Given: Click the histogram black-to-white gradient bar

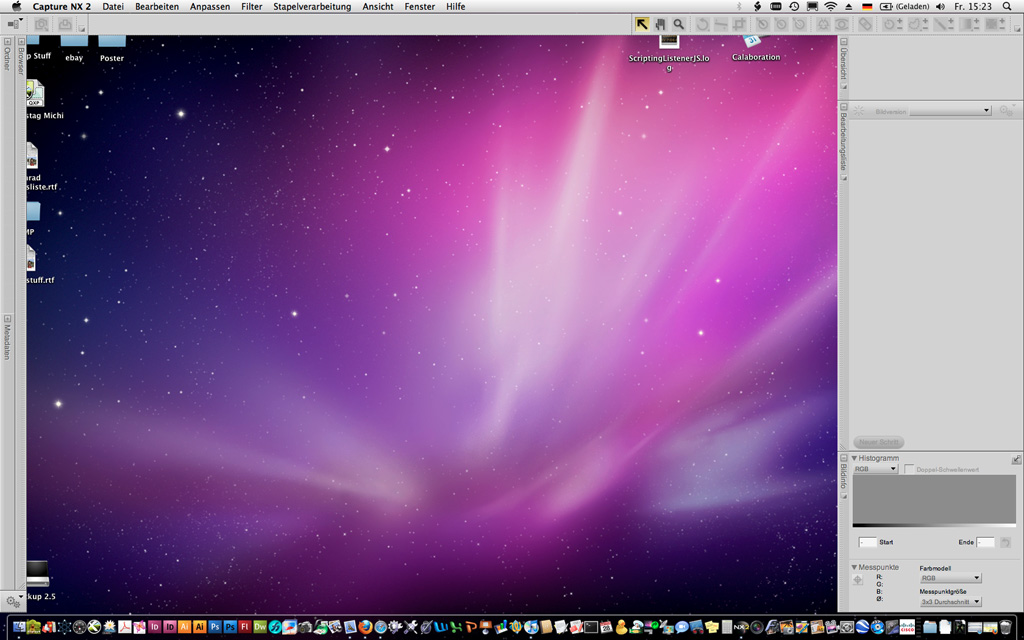Looking at the screenshot, I should (934, 525).
